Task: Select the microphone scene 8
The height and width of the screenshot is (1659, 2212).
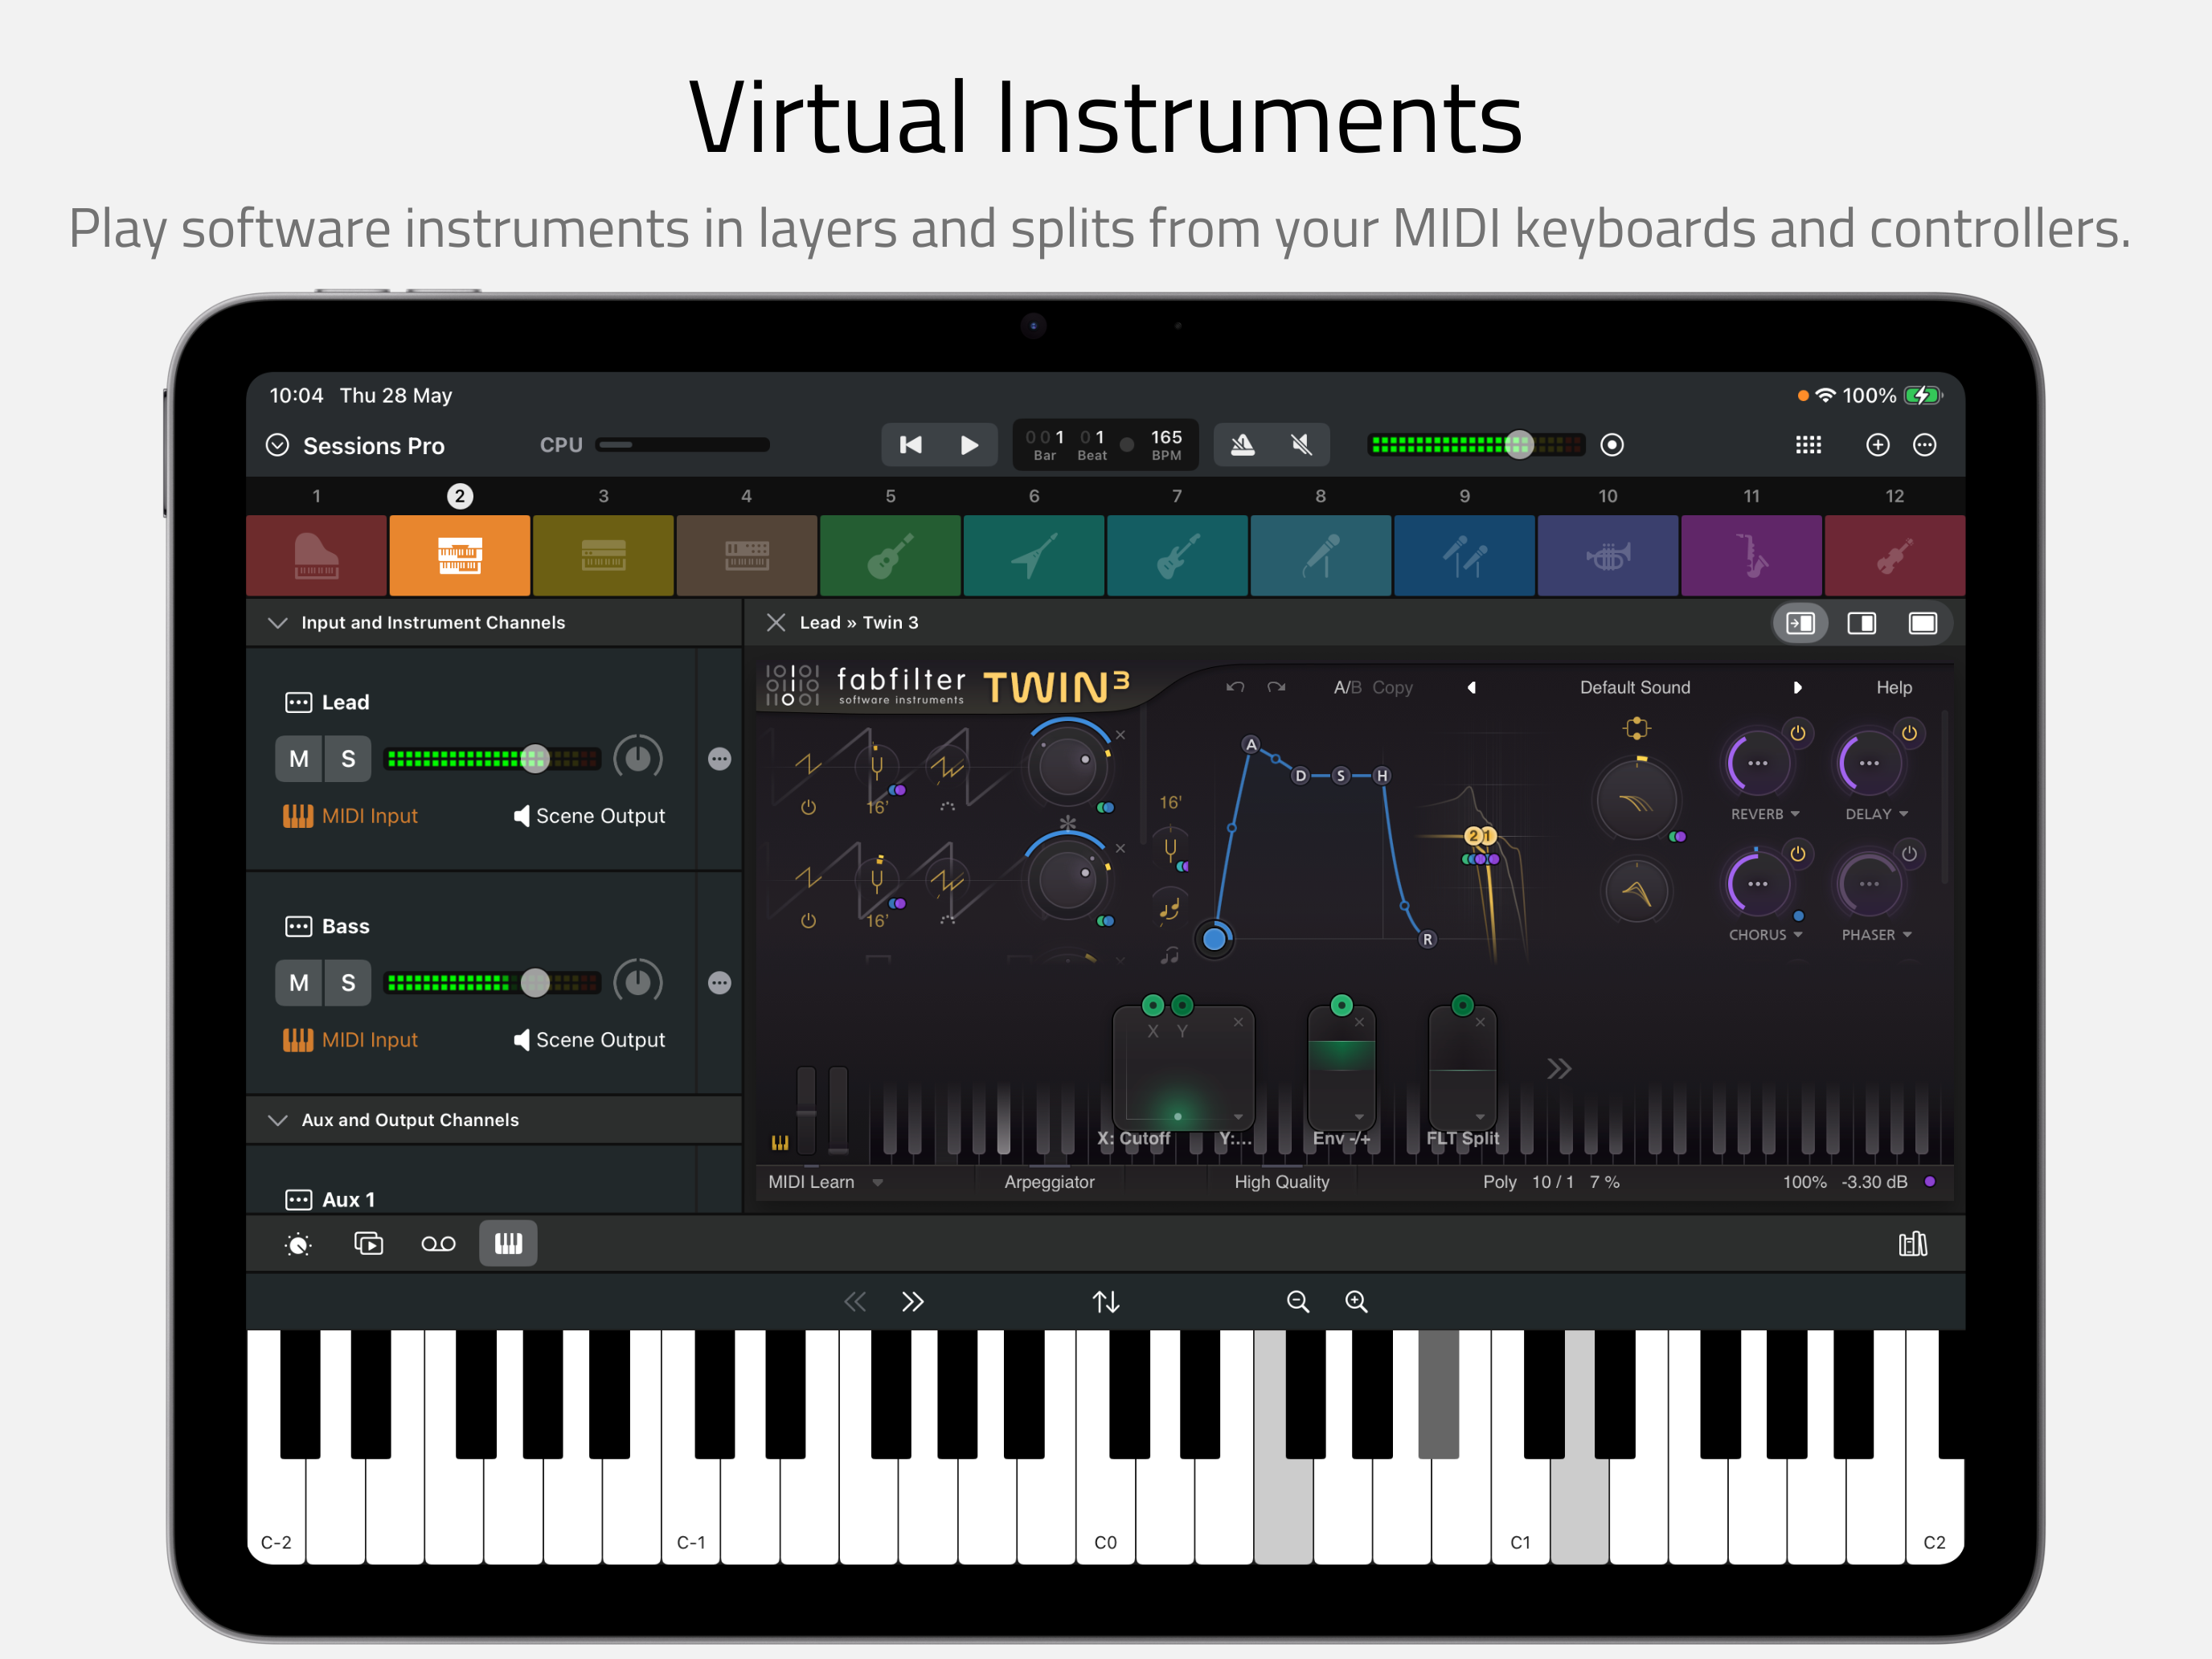Action: coord(1320,555)
